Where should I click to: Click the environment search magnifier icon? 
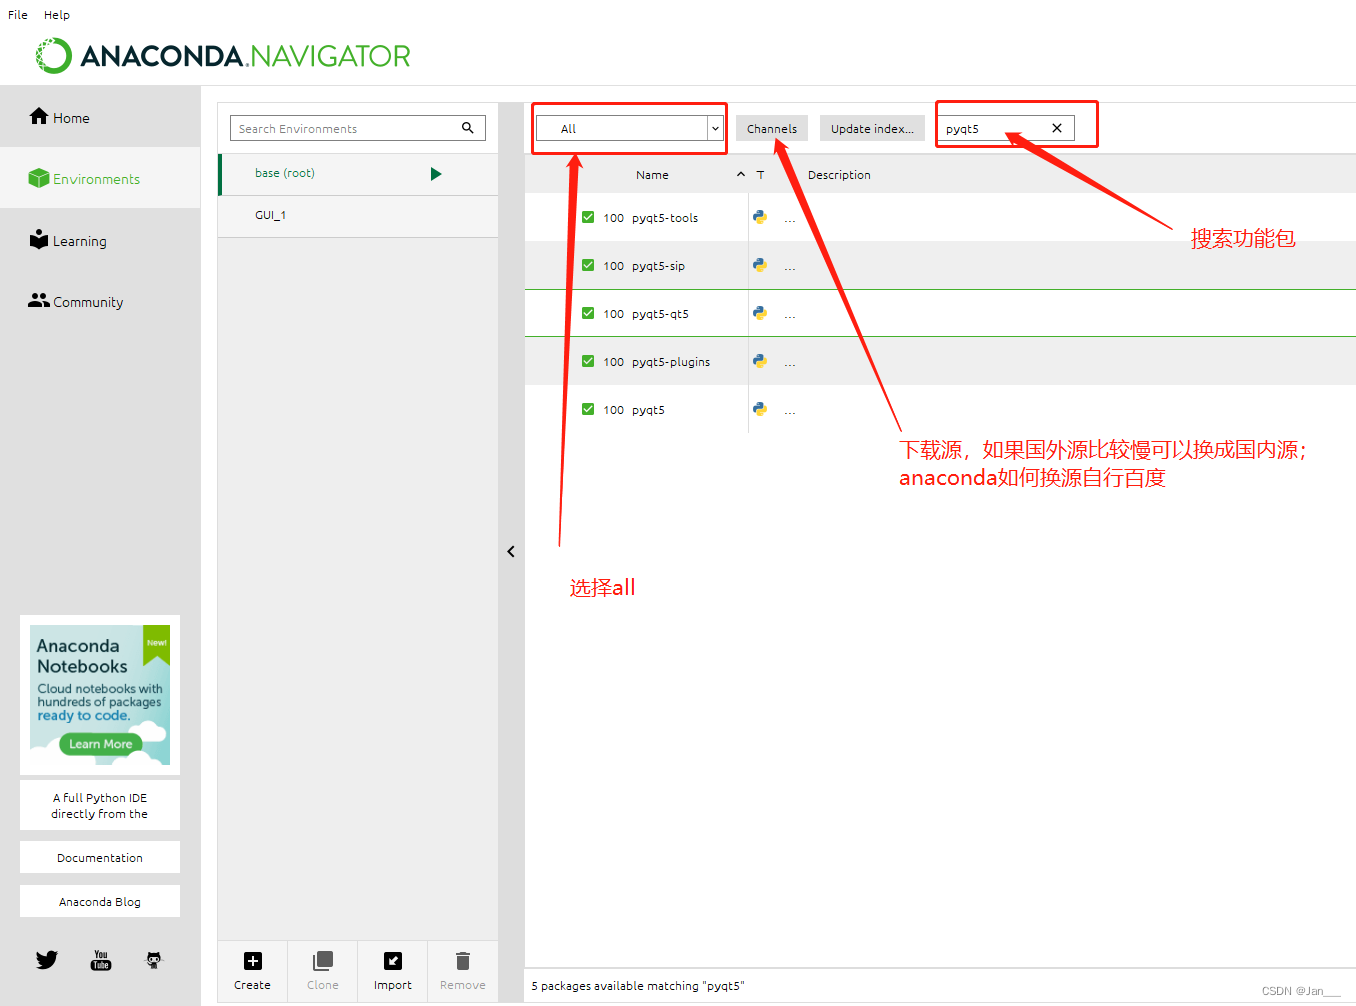[x=468, y=128]
